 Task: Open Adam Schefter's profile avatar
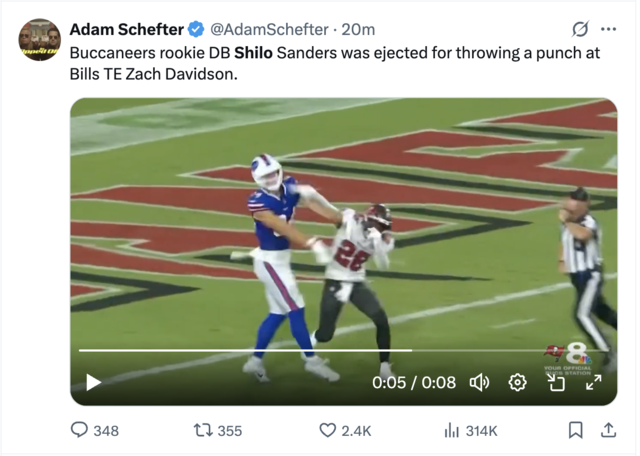(x=40, y=40)
